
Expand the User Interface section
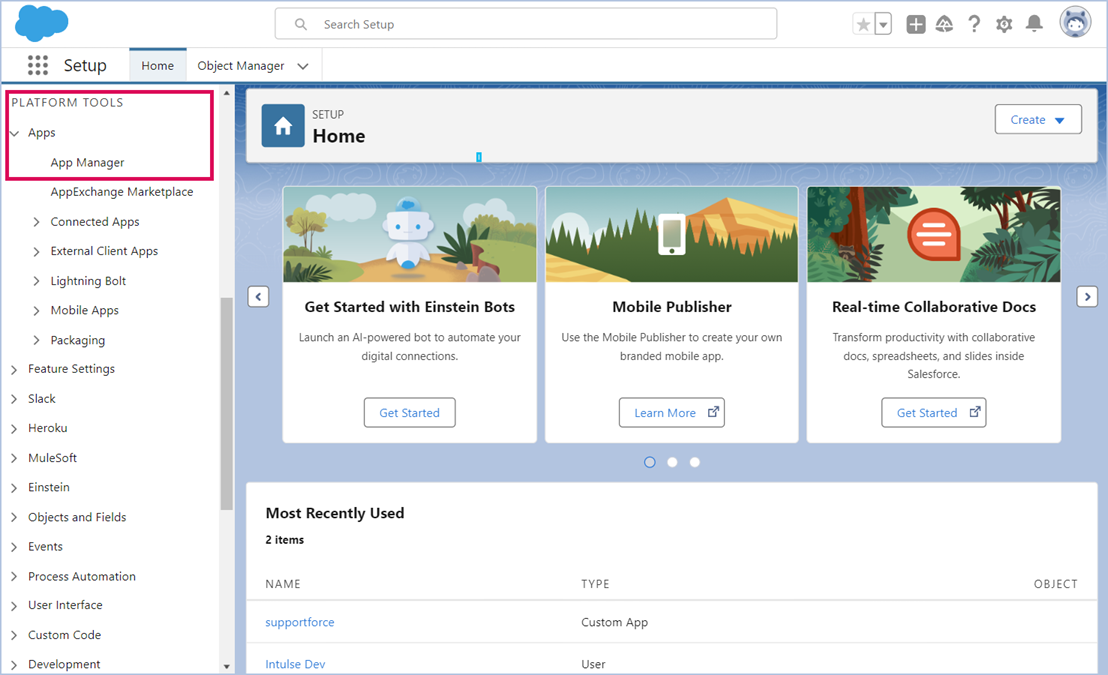click(14, 606)
